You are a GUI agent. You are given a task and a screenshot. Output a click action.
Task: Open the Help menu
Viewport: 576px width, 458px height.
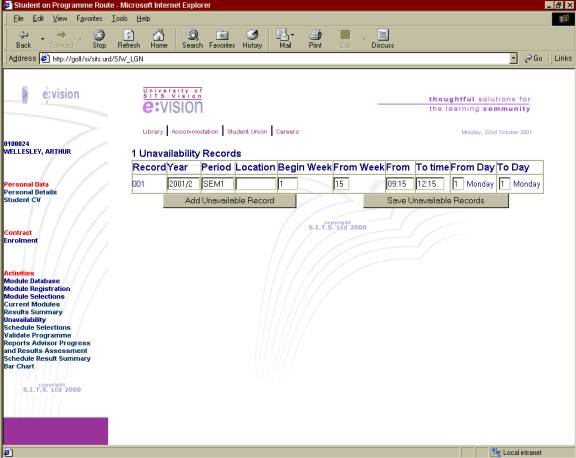coord(143,18)
